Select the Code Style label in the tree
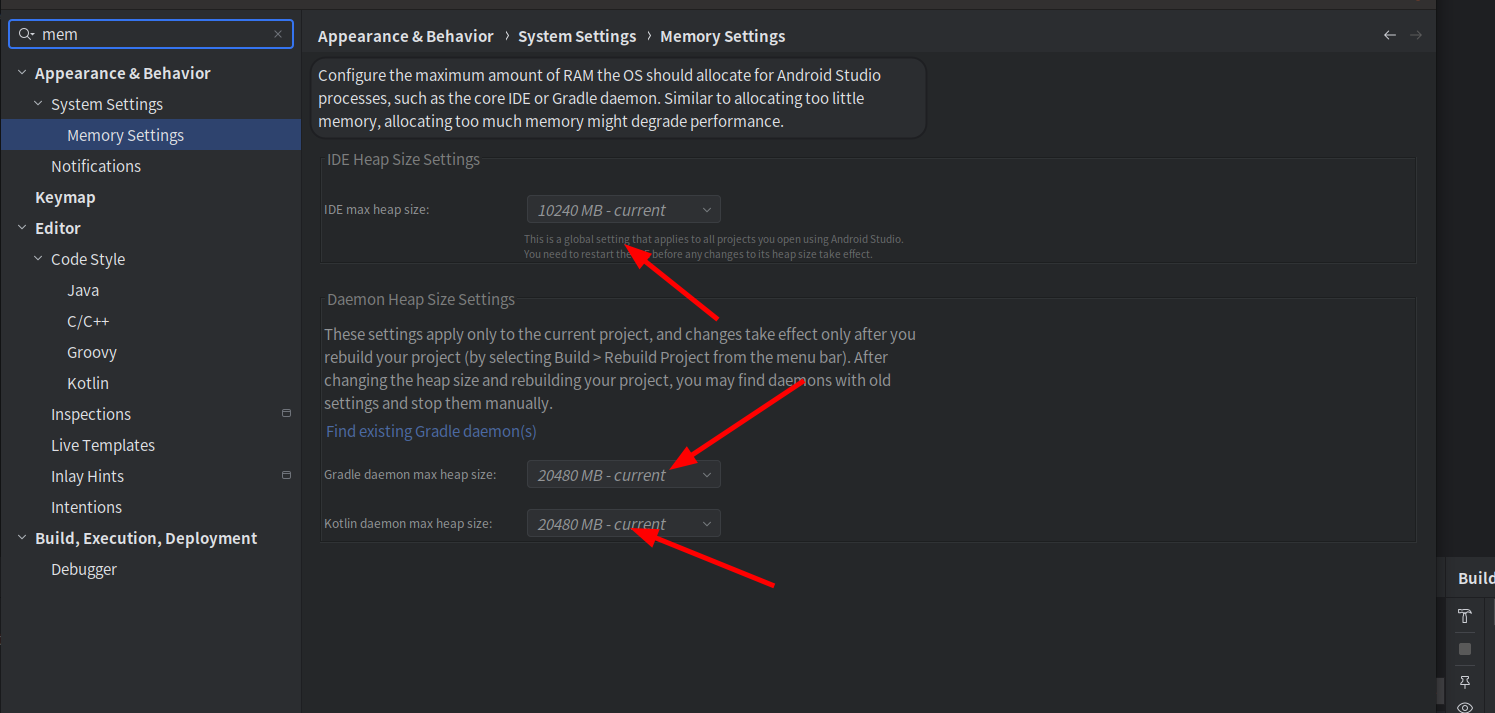The image size is (1495, 713). coord(88,259)
